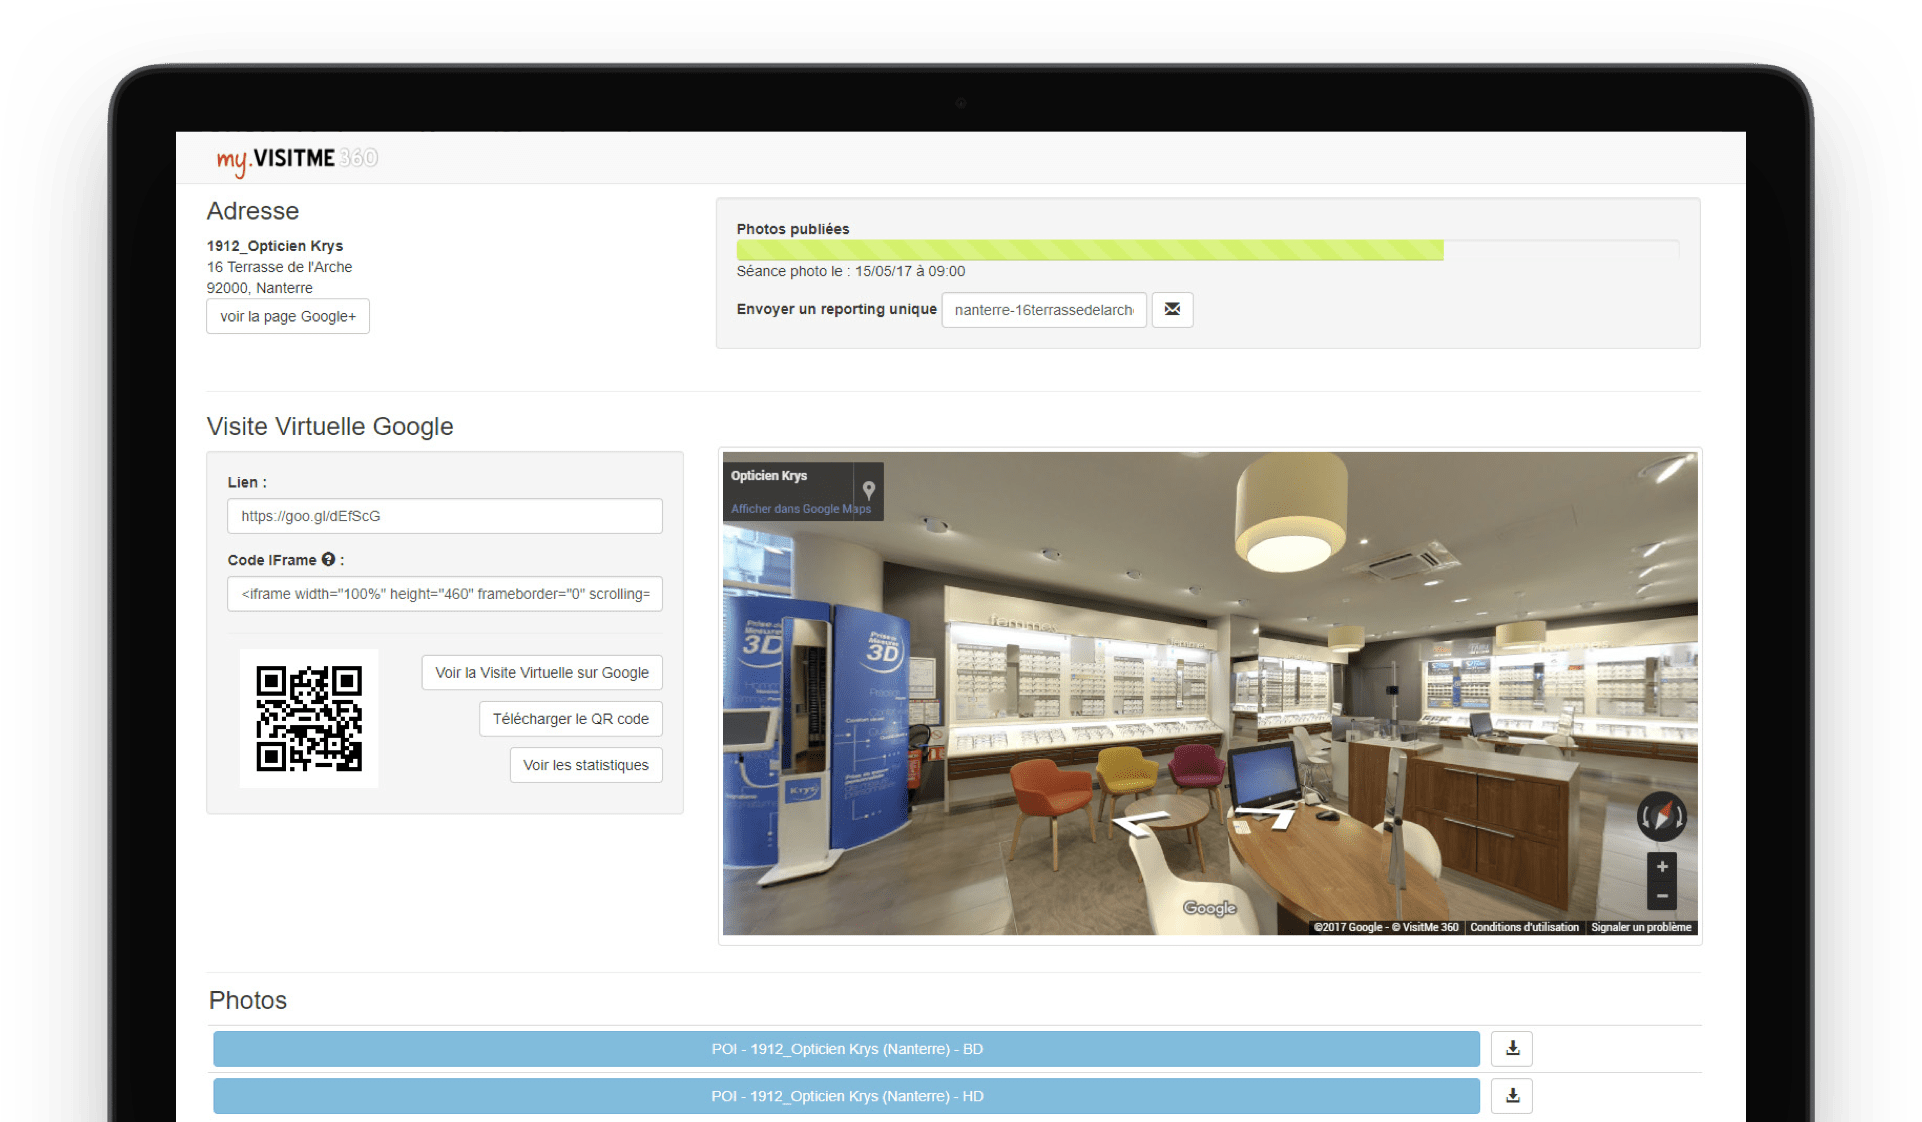Click the 'Envoyer un reporting unique' label

(837, 309)
